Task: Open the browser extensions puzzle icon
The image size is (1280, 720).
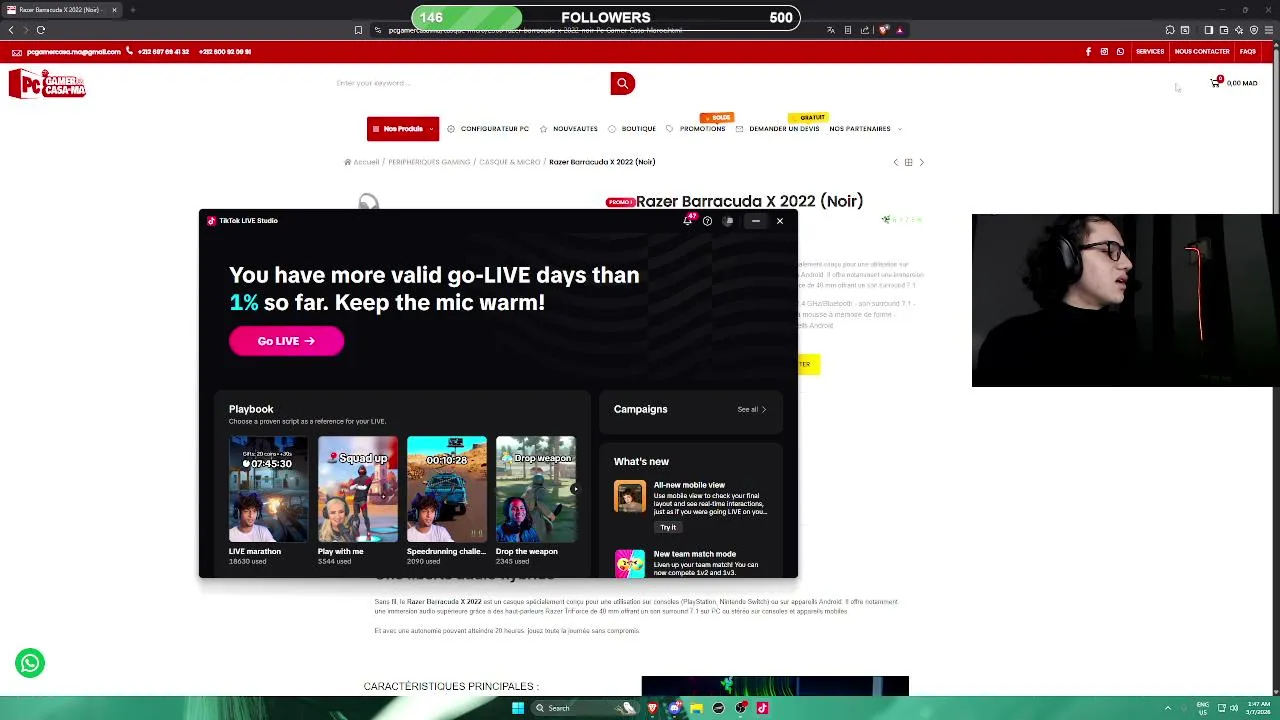Action: [1170, 30]
